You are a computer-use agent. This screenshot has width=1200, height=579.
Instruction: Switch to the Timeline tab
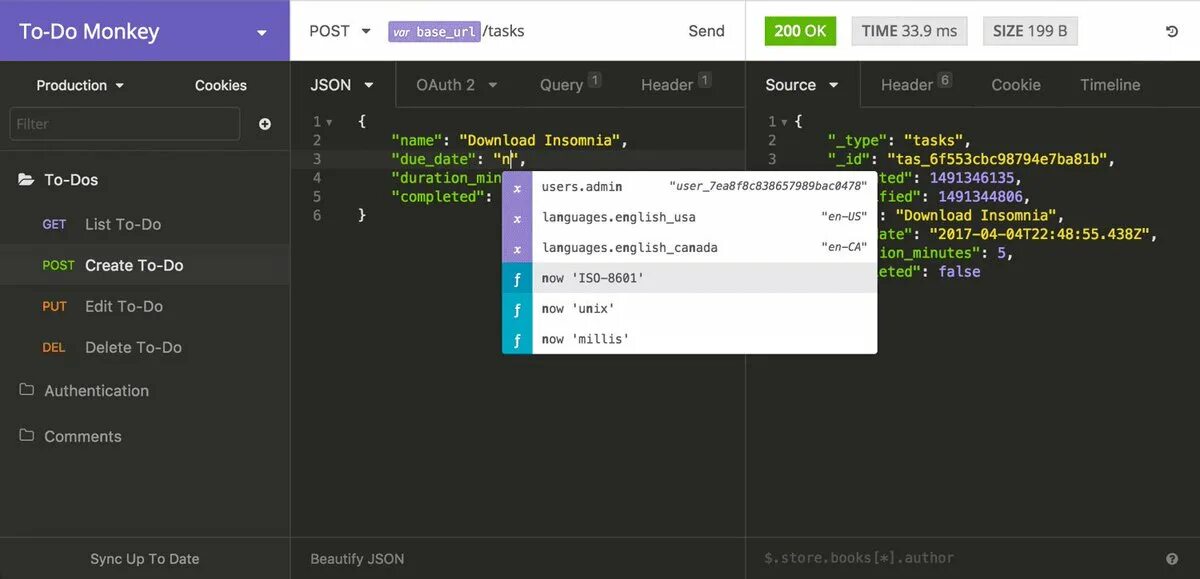(x=1109, y=85)
